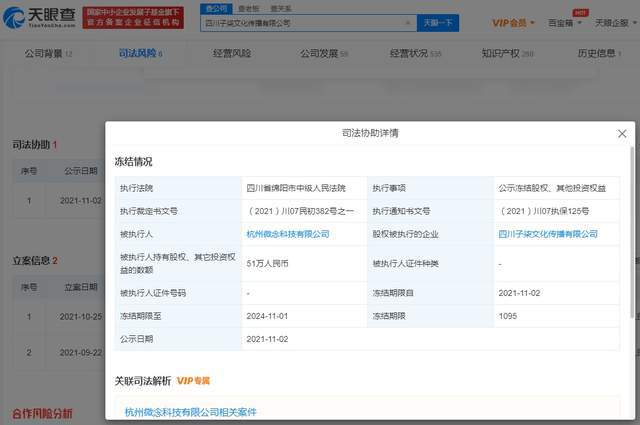Click the ruling number (2021)川07民初382号之一
This screenshot has width=640, height=425.
point(301,211)
